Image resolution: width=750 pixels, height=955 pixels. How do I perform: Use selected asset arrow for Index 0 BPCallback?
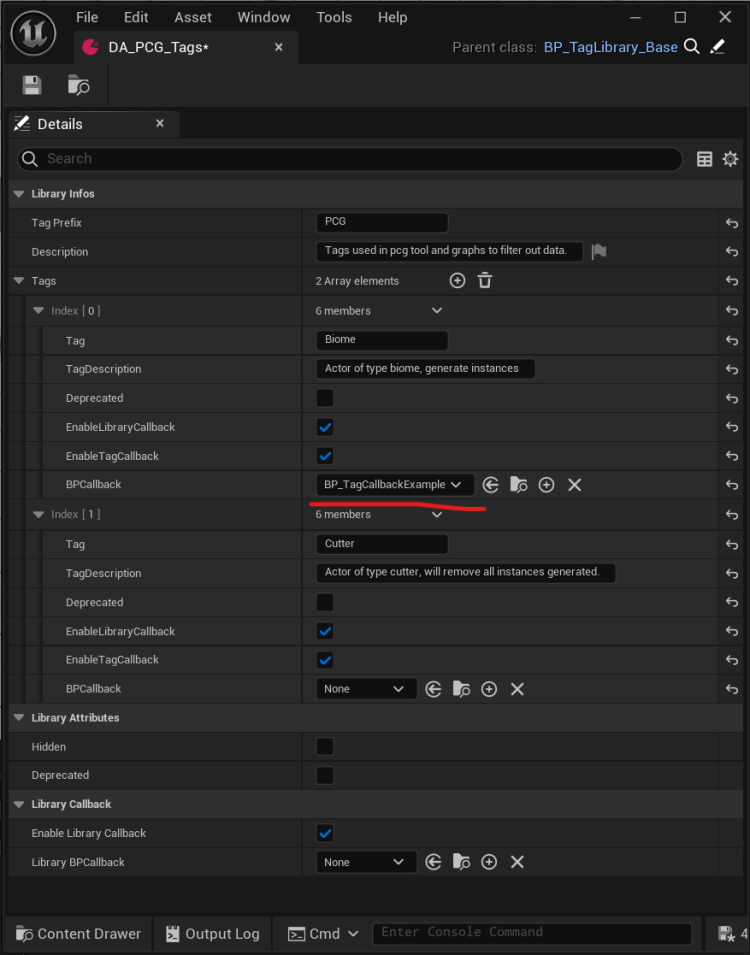[x=490, y=485]
